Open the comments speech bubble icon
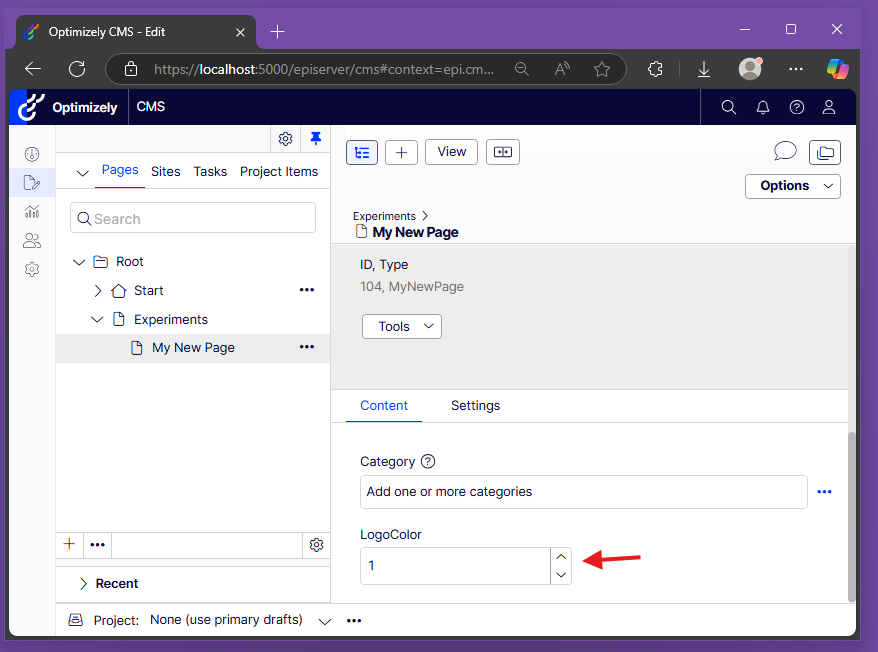878x652 pixels. click(785, 151)
